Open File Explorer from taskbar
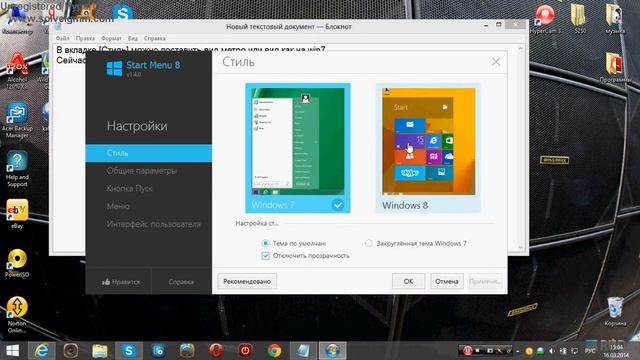This screenshot has width=640, height=360. click(x=100, y=351)
